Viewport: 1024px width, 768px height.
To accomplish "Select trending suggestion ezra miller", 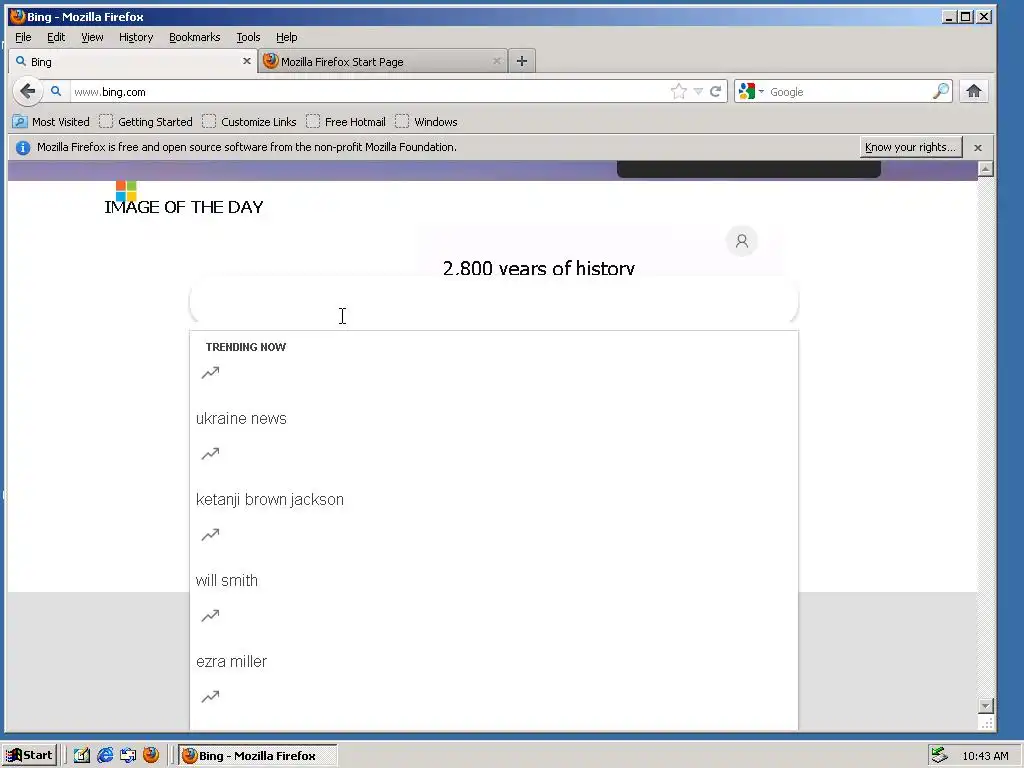I will (x=231, y=662).
